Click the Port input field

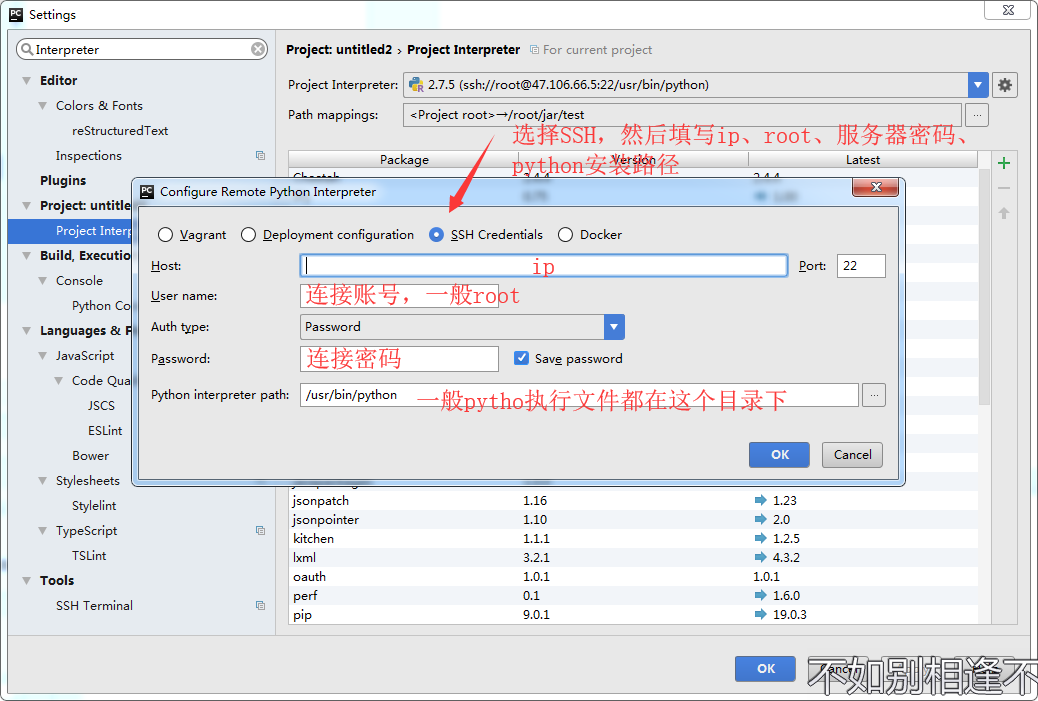point(861,265)
